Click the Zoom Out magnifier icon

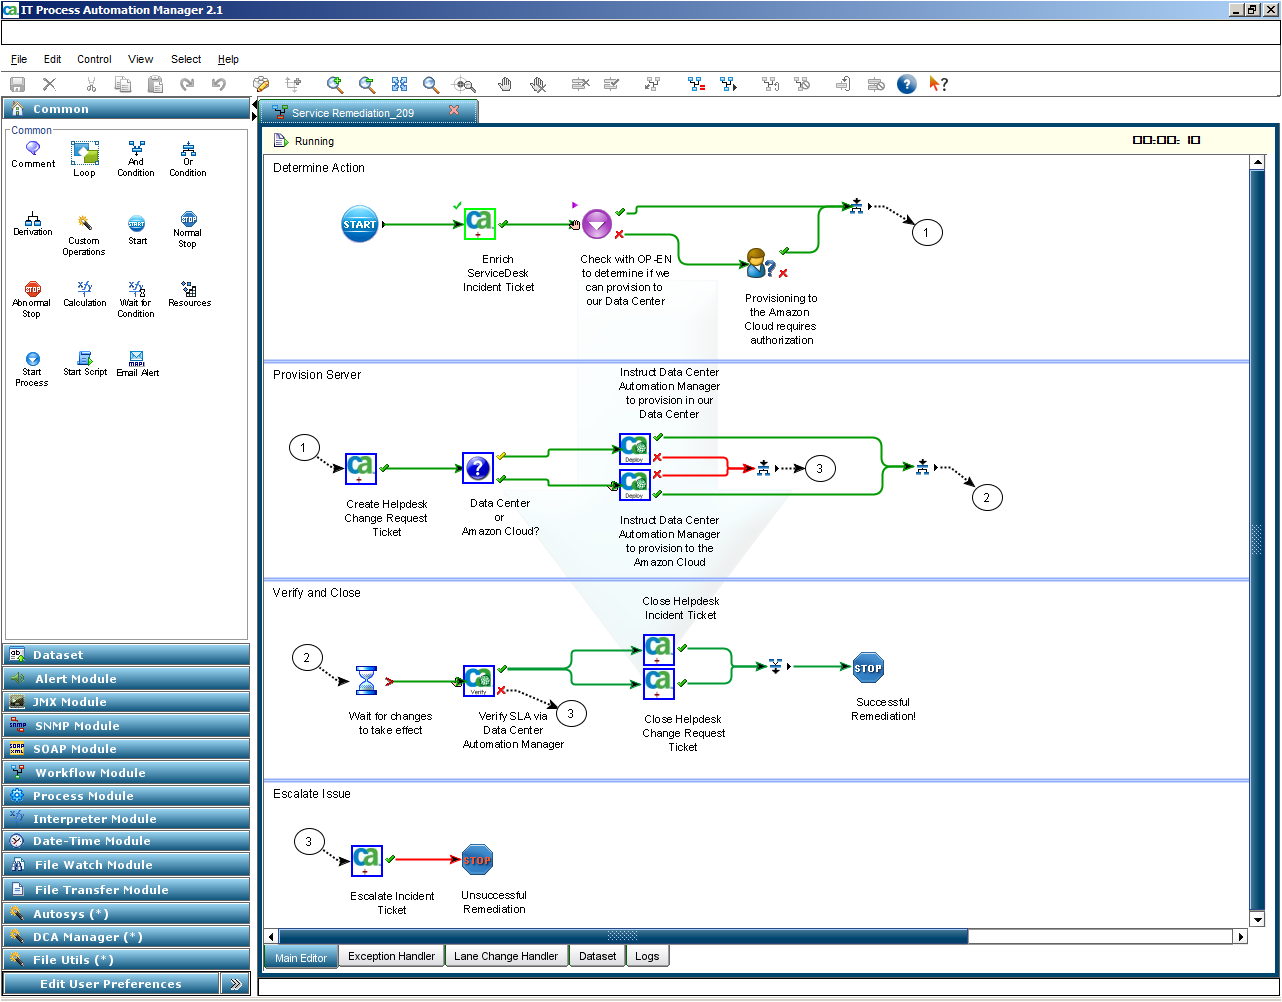(x=367, y=85)
